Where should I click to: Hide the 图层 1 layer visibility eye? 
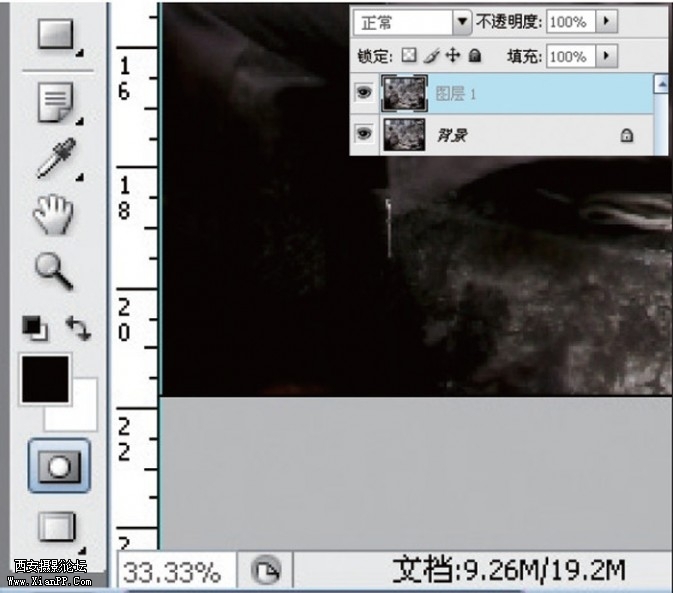pos(364,94)
